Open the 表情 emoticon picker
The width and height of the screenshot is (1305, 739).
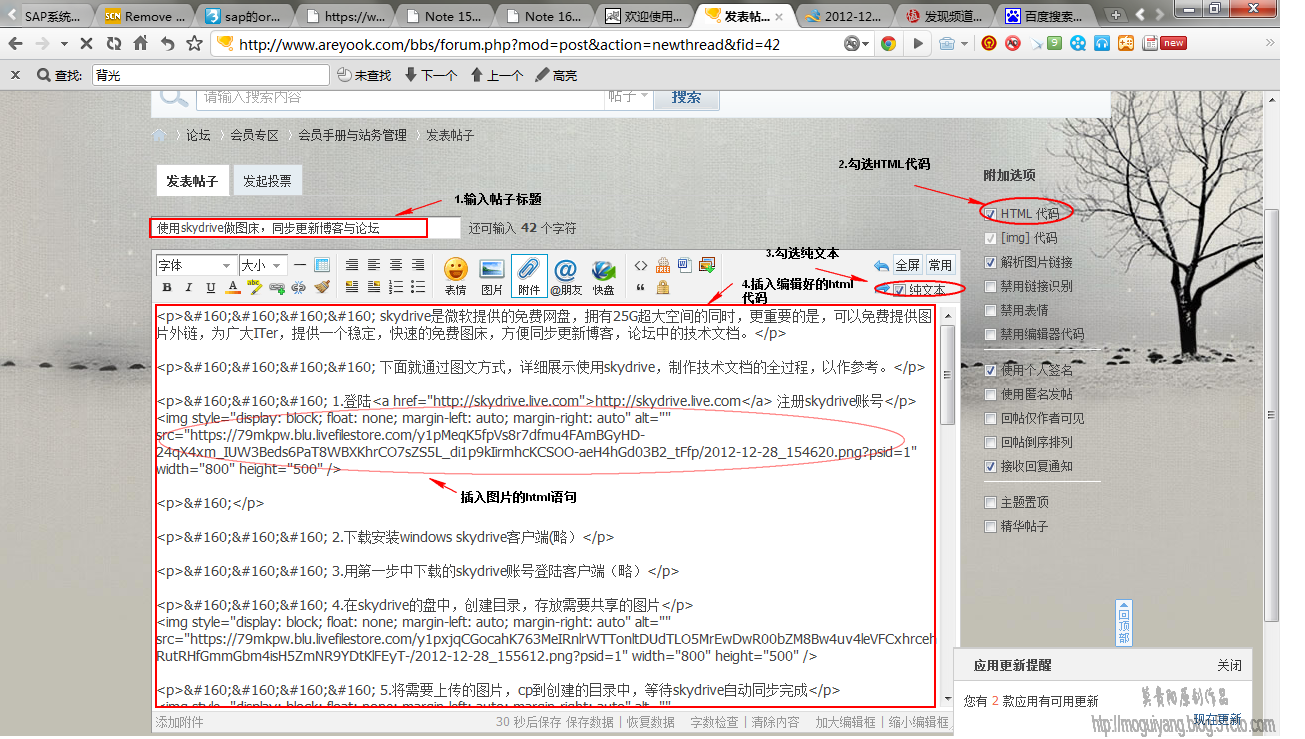click(455, 277)
